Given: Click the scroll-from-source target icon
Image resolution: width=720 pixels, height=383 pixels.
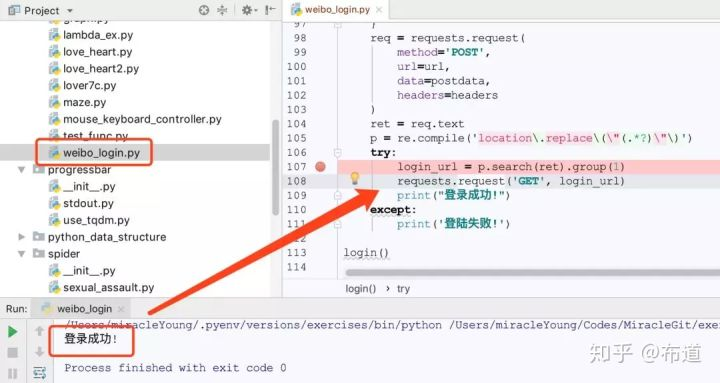Looking at the screenshot, I should pyautogui.click(x=204, y=10).
